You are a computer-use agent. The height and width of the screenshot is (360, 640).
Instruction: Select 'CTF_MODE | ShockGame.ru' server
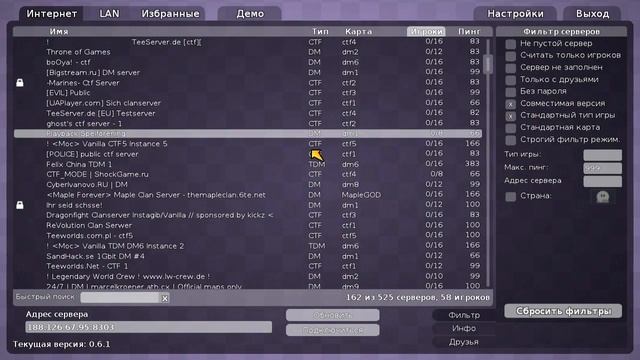pyautogui.click(x=248, y=174)
